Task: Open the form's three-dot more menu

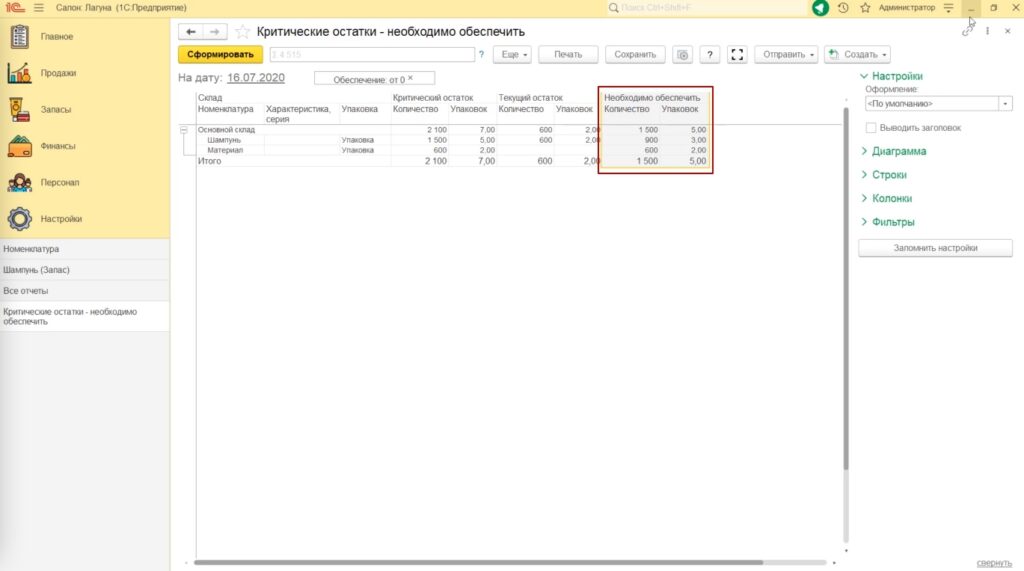Action: tap(987, 31)
